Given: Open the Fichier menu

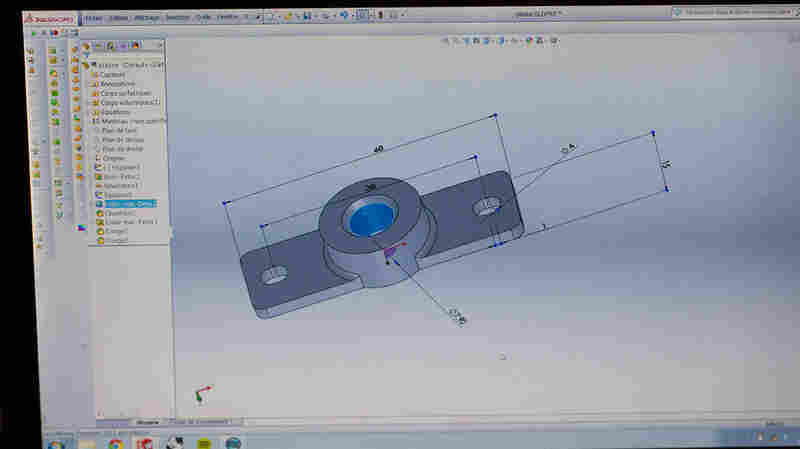Looking at the screenshot, I should (x=93, y=18).
